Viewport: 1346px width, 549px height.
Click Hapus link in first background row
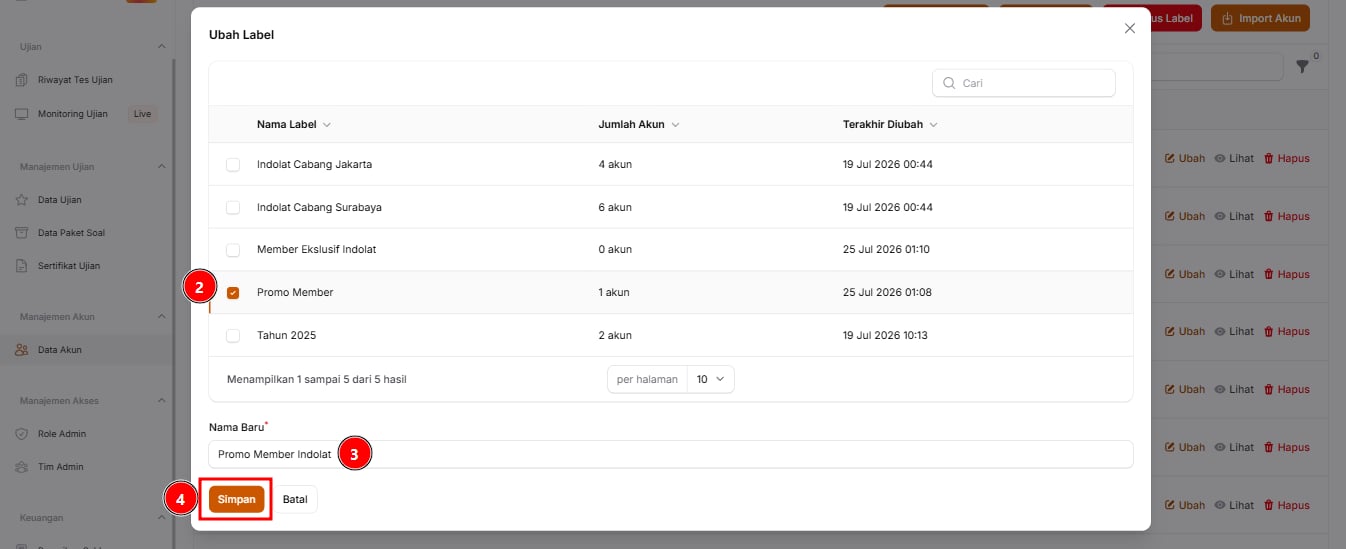(1287, 158)
